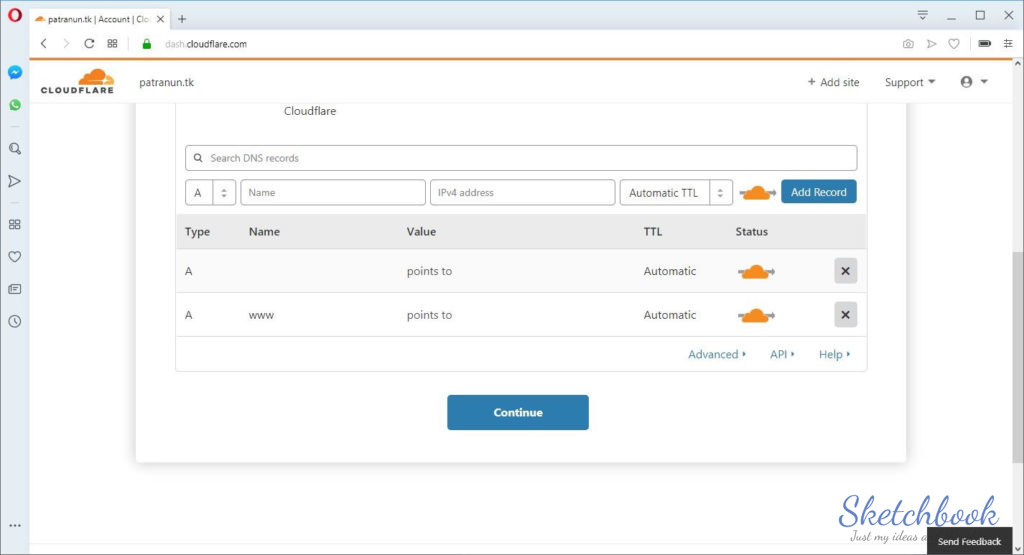
Task: Send page to My Flow from the address bar
Action: click(x=931, y=44)
